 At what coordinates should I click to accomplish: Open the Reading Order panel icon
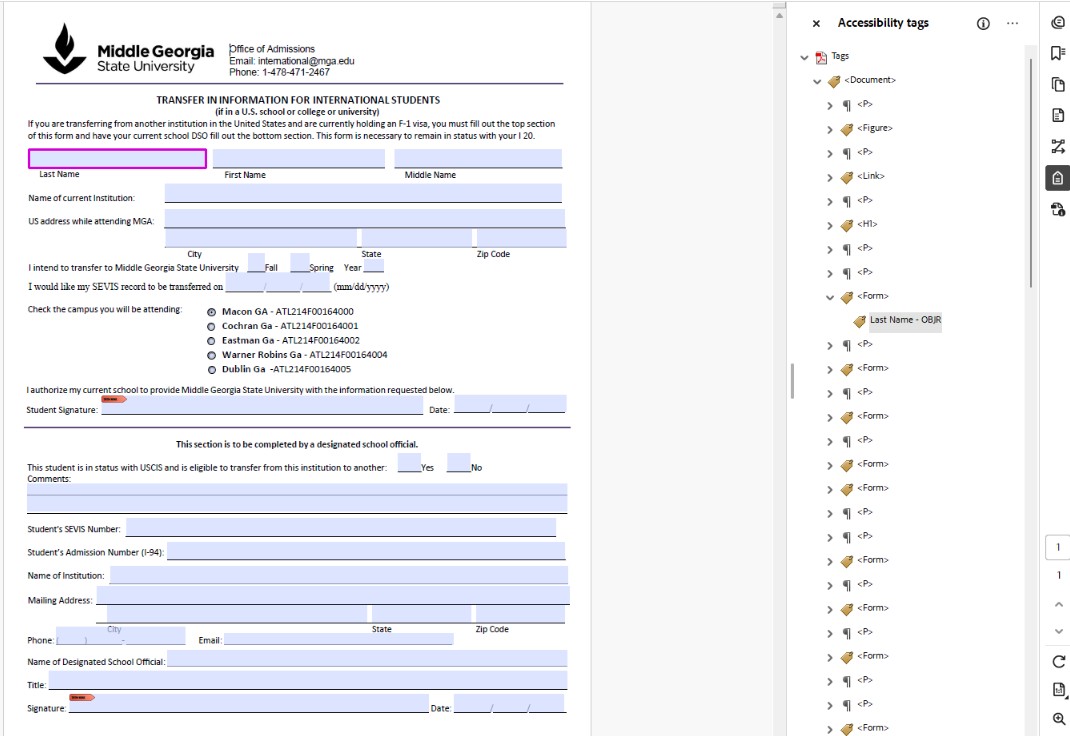(1058, 146)
